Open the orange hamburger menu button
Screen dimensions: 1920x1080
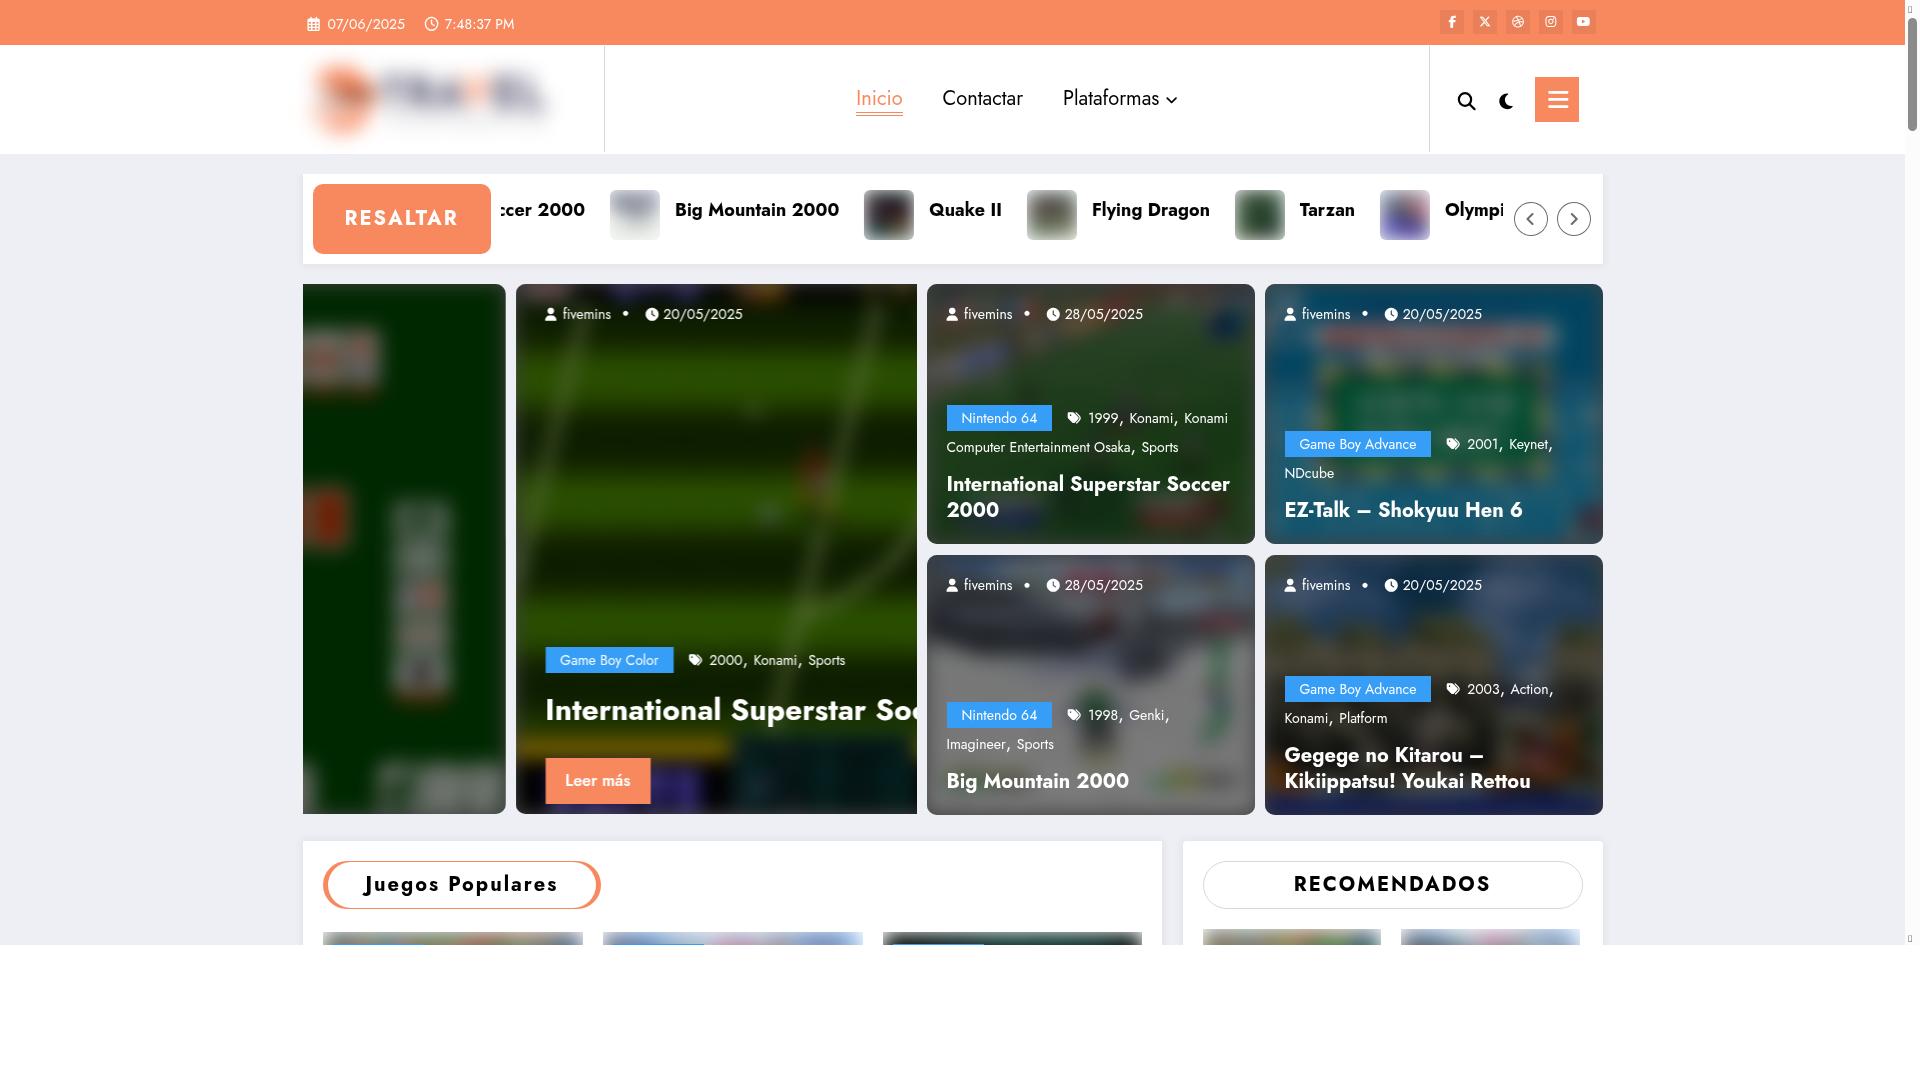point(1557,100)
